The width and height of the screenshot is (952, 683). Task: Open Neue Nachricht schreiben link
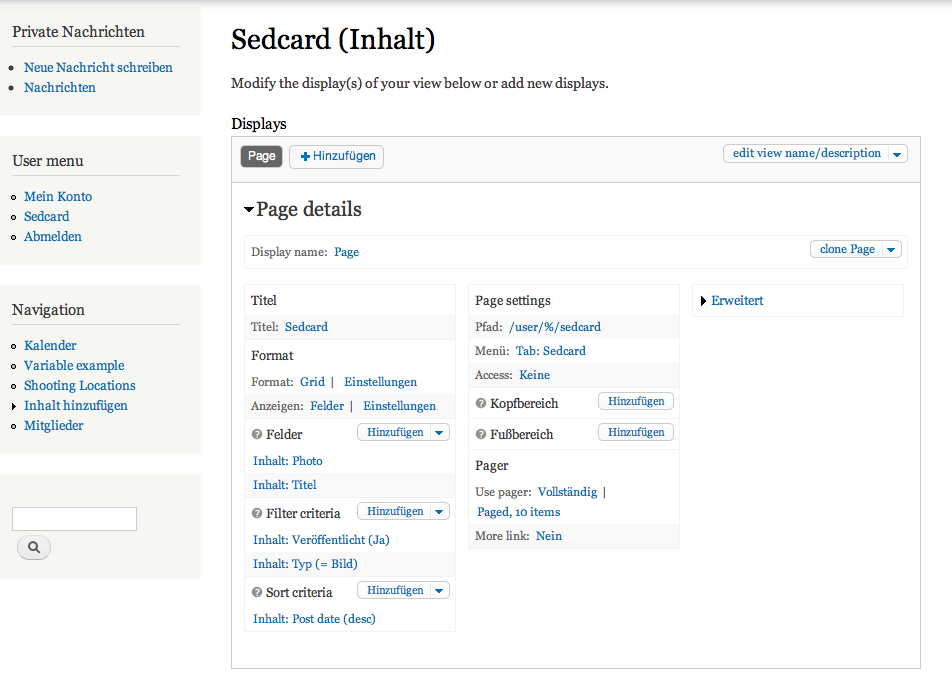[98, 68]
